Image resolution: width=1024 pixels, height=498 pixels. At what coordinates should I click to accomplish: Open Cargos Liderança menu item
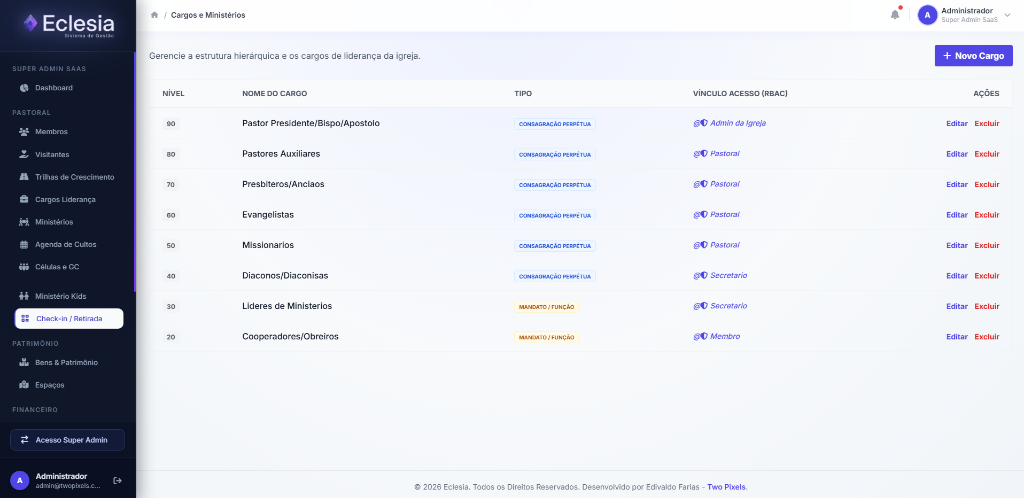[65, 200]
